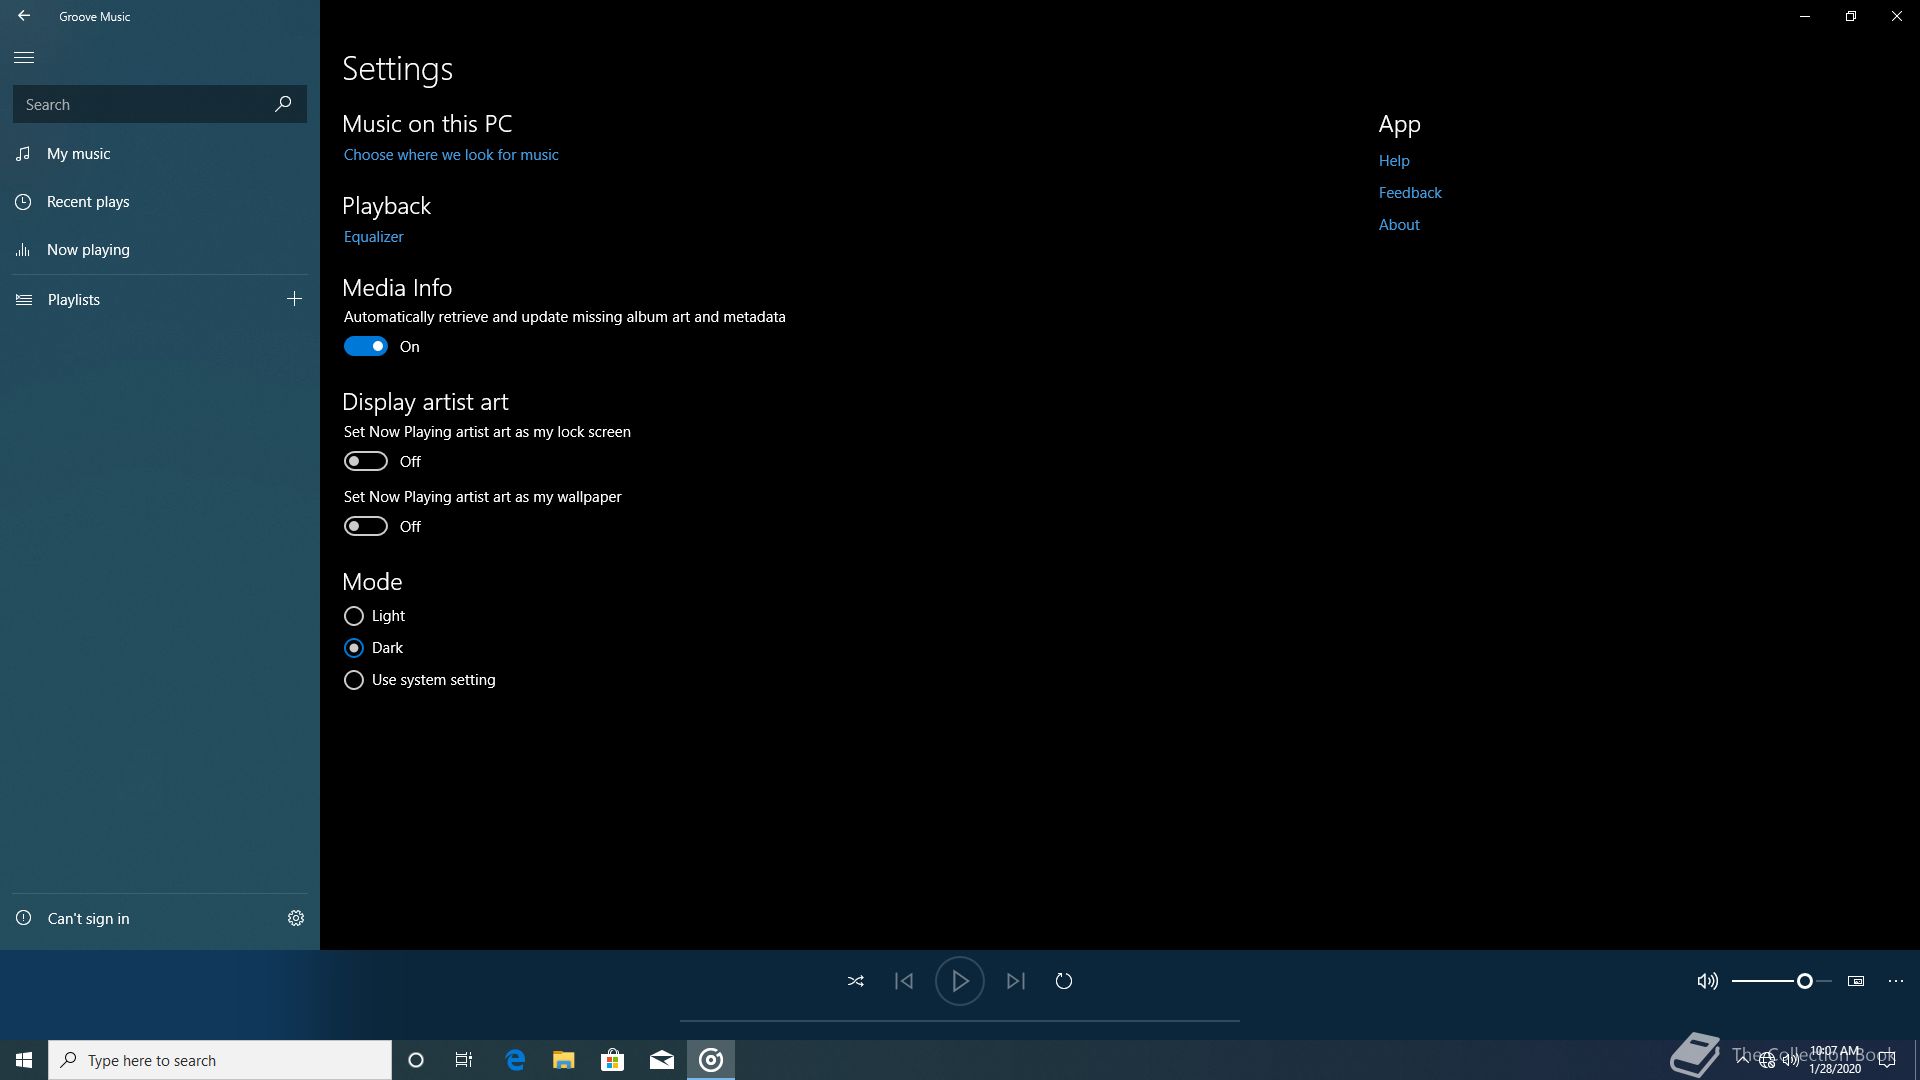
Task: Skip to next track
Action: (1016, 981)
